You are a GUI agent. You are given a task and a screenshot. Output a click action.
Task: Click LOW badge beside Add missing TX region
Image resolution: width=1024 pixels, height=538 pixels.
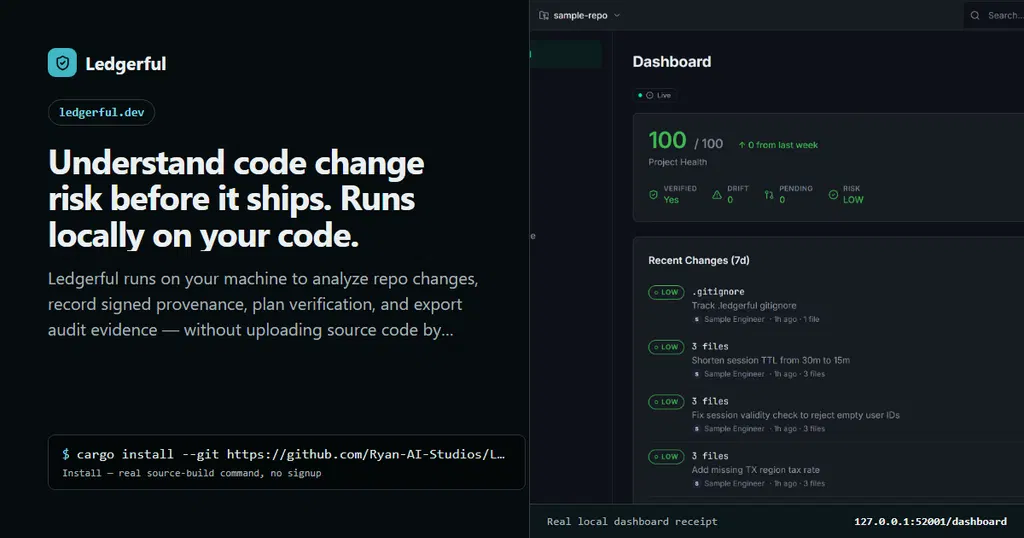666,457
